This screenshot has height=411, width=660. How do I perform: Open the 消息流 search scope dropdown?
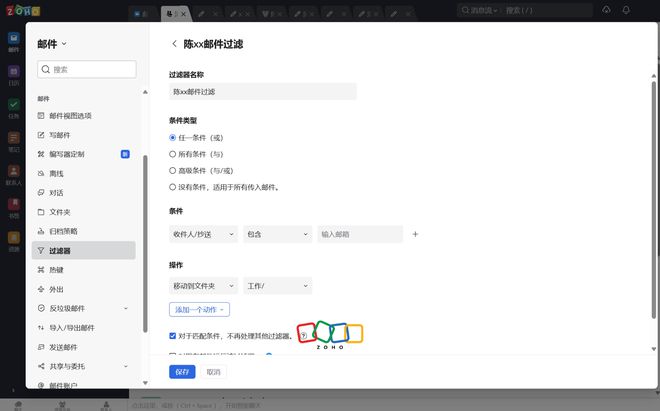tap(479, 10)
